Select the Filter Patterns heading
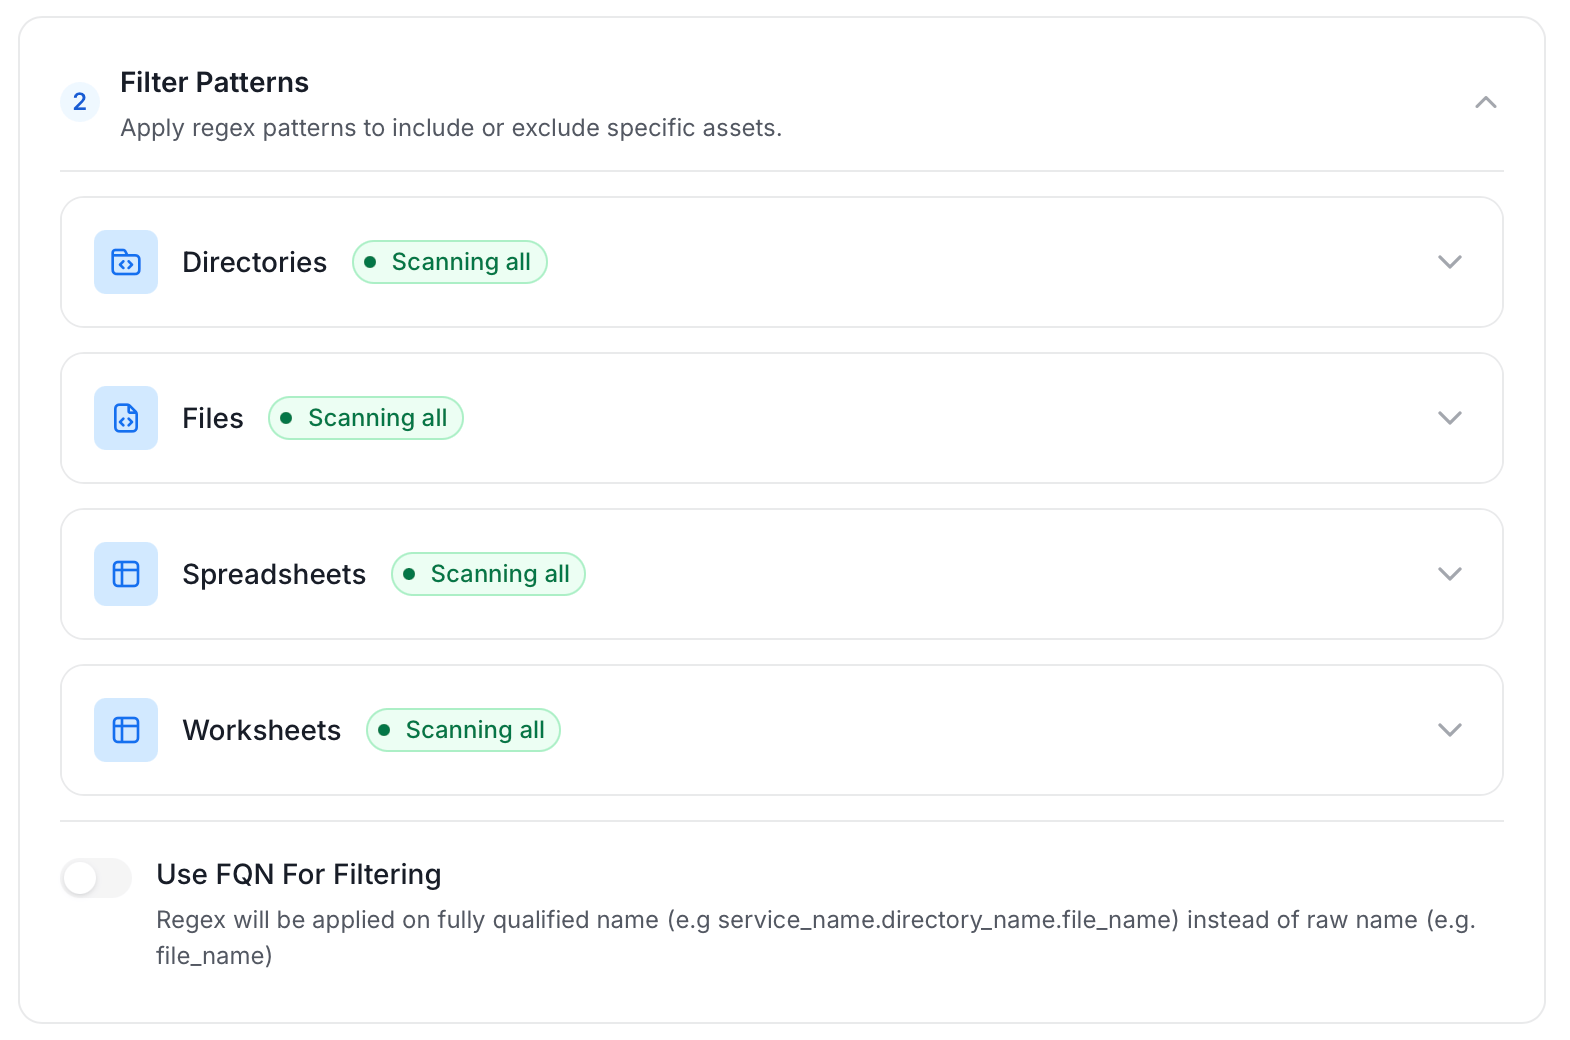The image size is (1570, 1040). pos(214,82)
